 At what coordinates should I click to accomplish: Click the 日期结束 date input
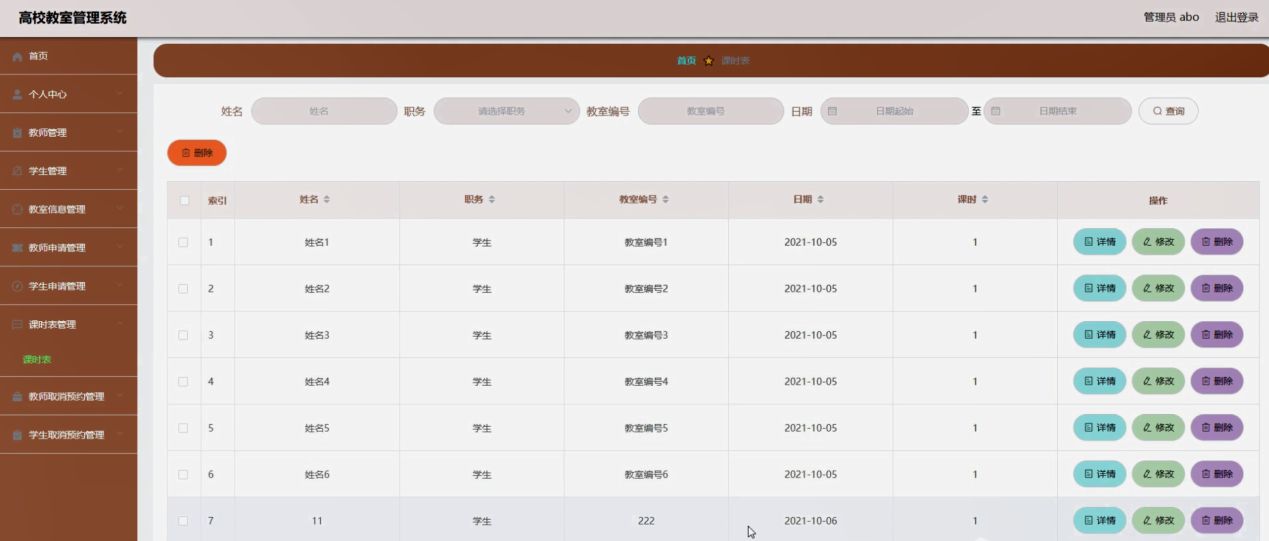1058,111
